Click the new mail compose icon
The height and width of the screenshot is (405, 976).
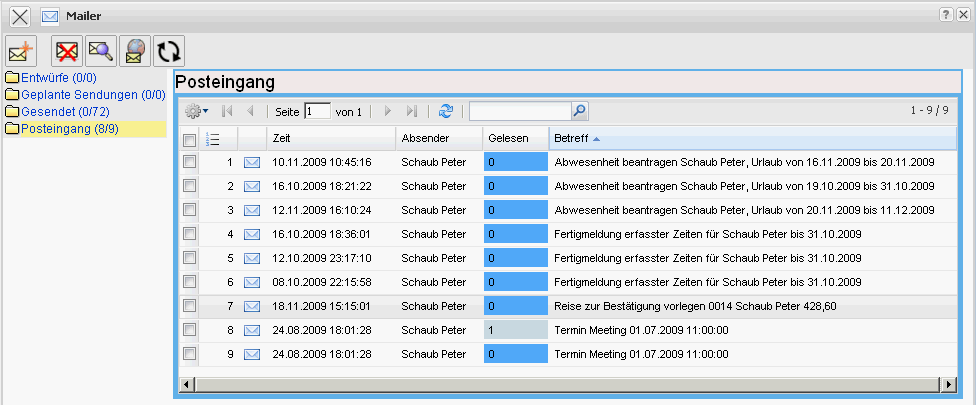(21, 51)
